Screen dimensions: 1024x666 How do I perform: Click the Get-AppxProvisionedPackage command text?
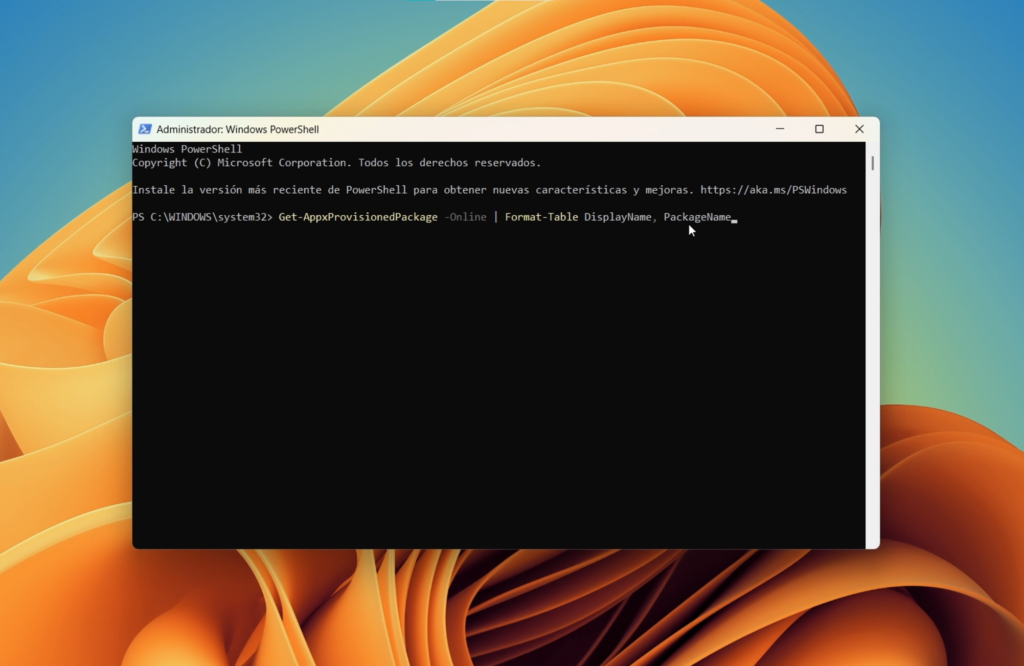357,217
